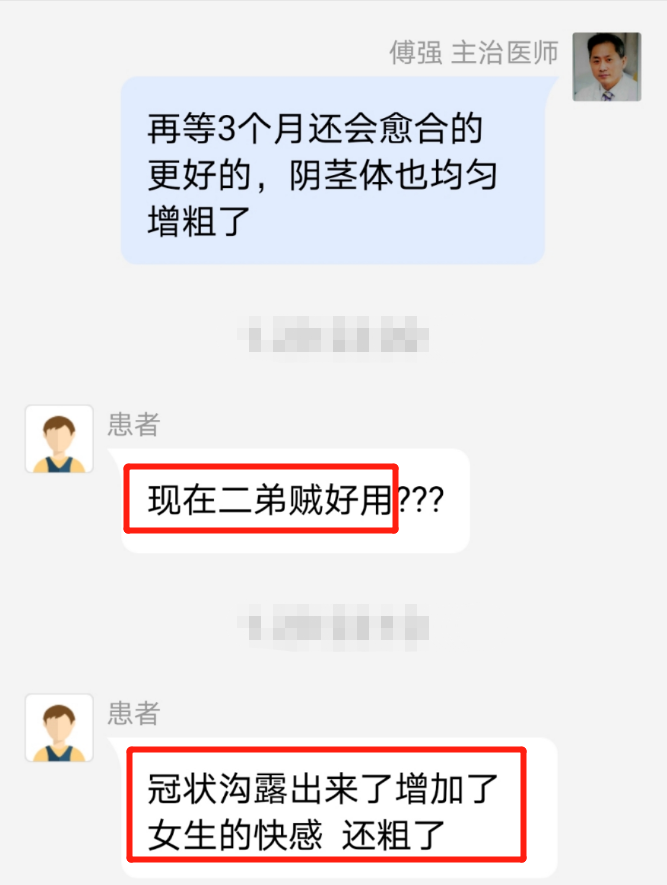Click the second blurred timestamp
The image size is (667, 885).
coord(333,626)
